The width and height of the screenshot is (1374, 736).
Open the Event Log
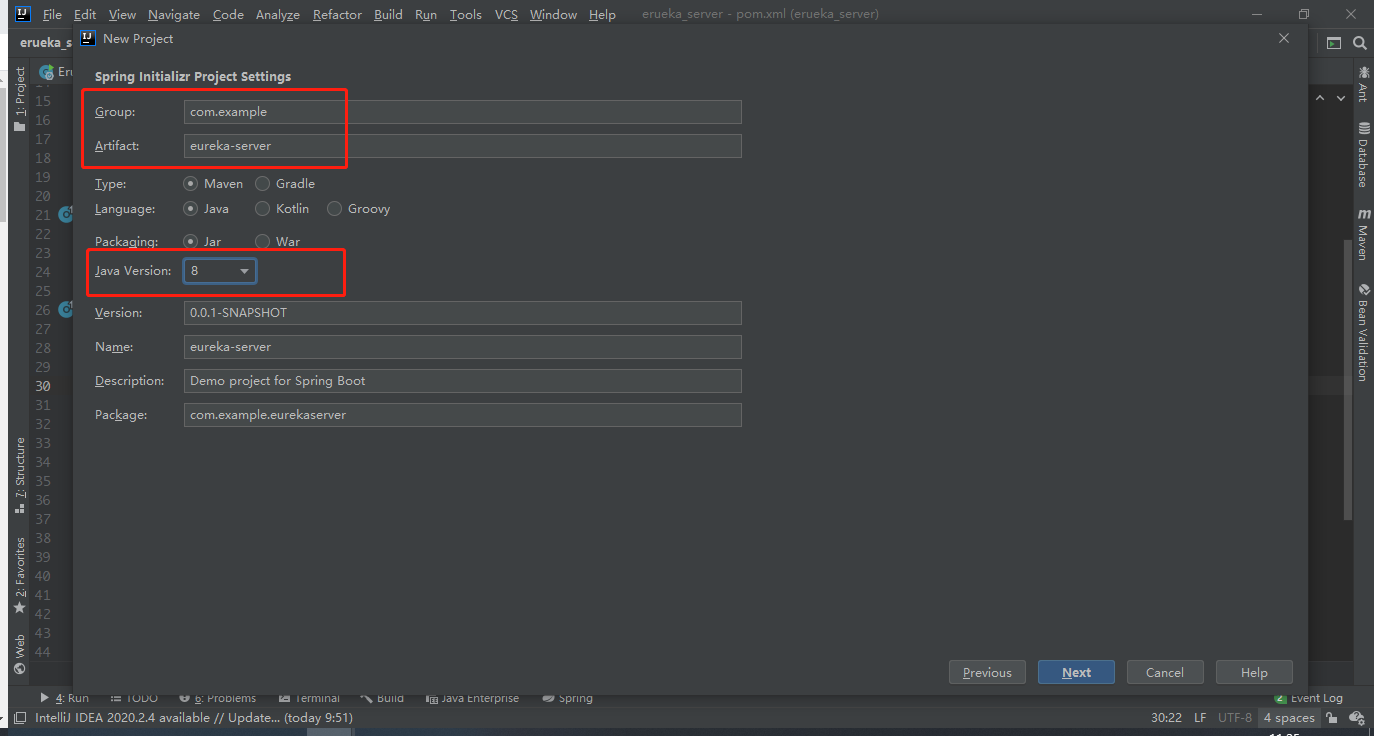coord(1309,698)
